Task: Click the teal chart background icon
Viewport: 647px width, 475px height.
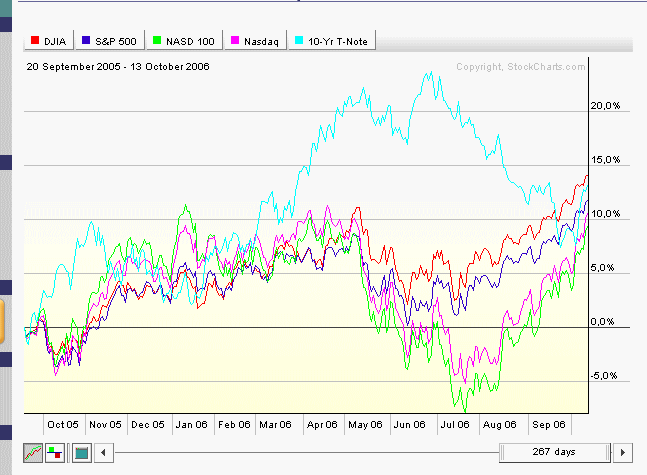Action: click(82, 453)
